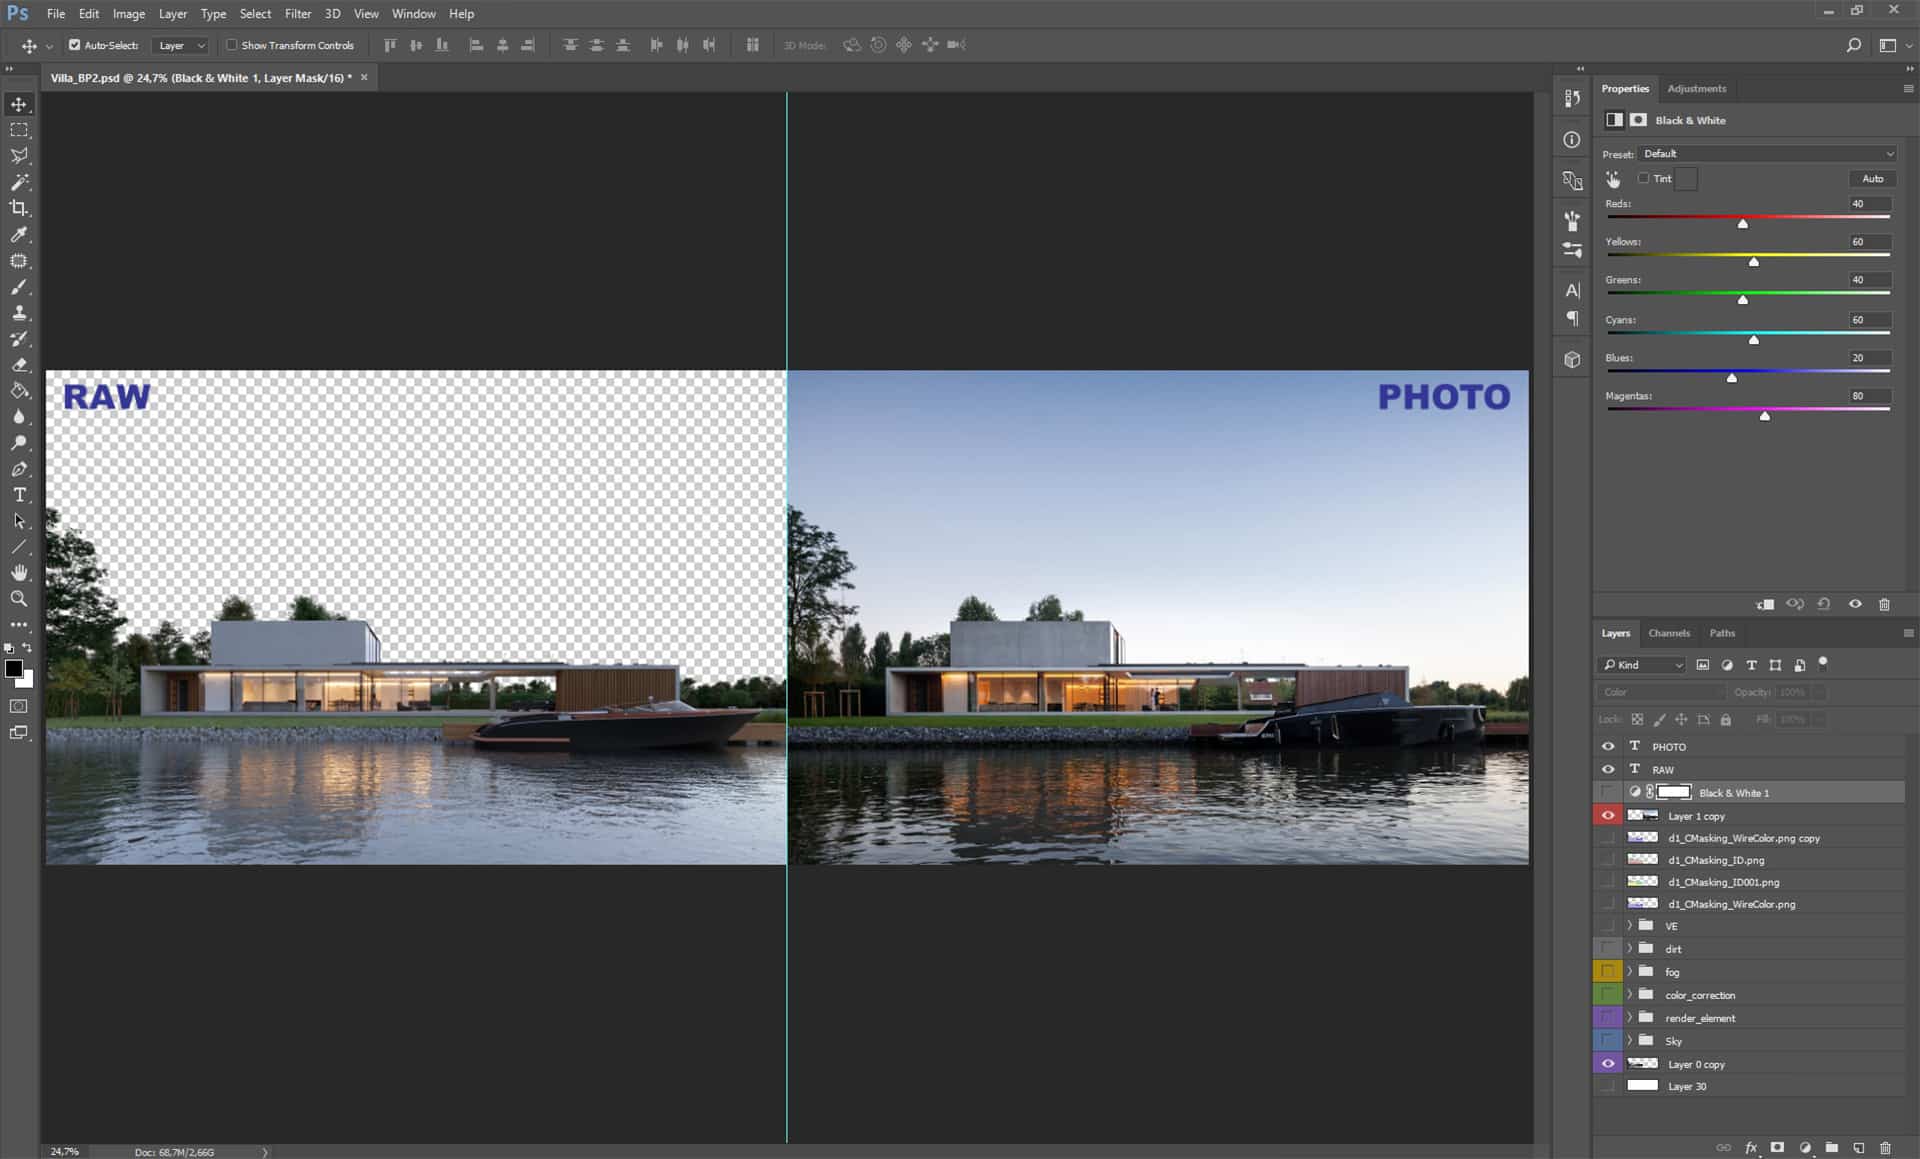Image resolution: width=1920 pixels, height=1159 pixels.
Task: Select the Magic Wand tool
Action: (19, 182)
